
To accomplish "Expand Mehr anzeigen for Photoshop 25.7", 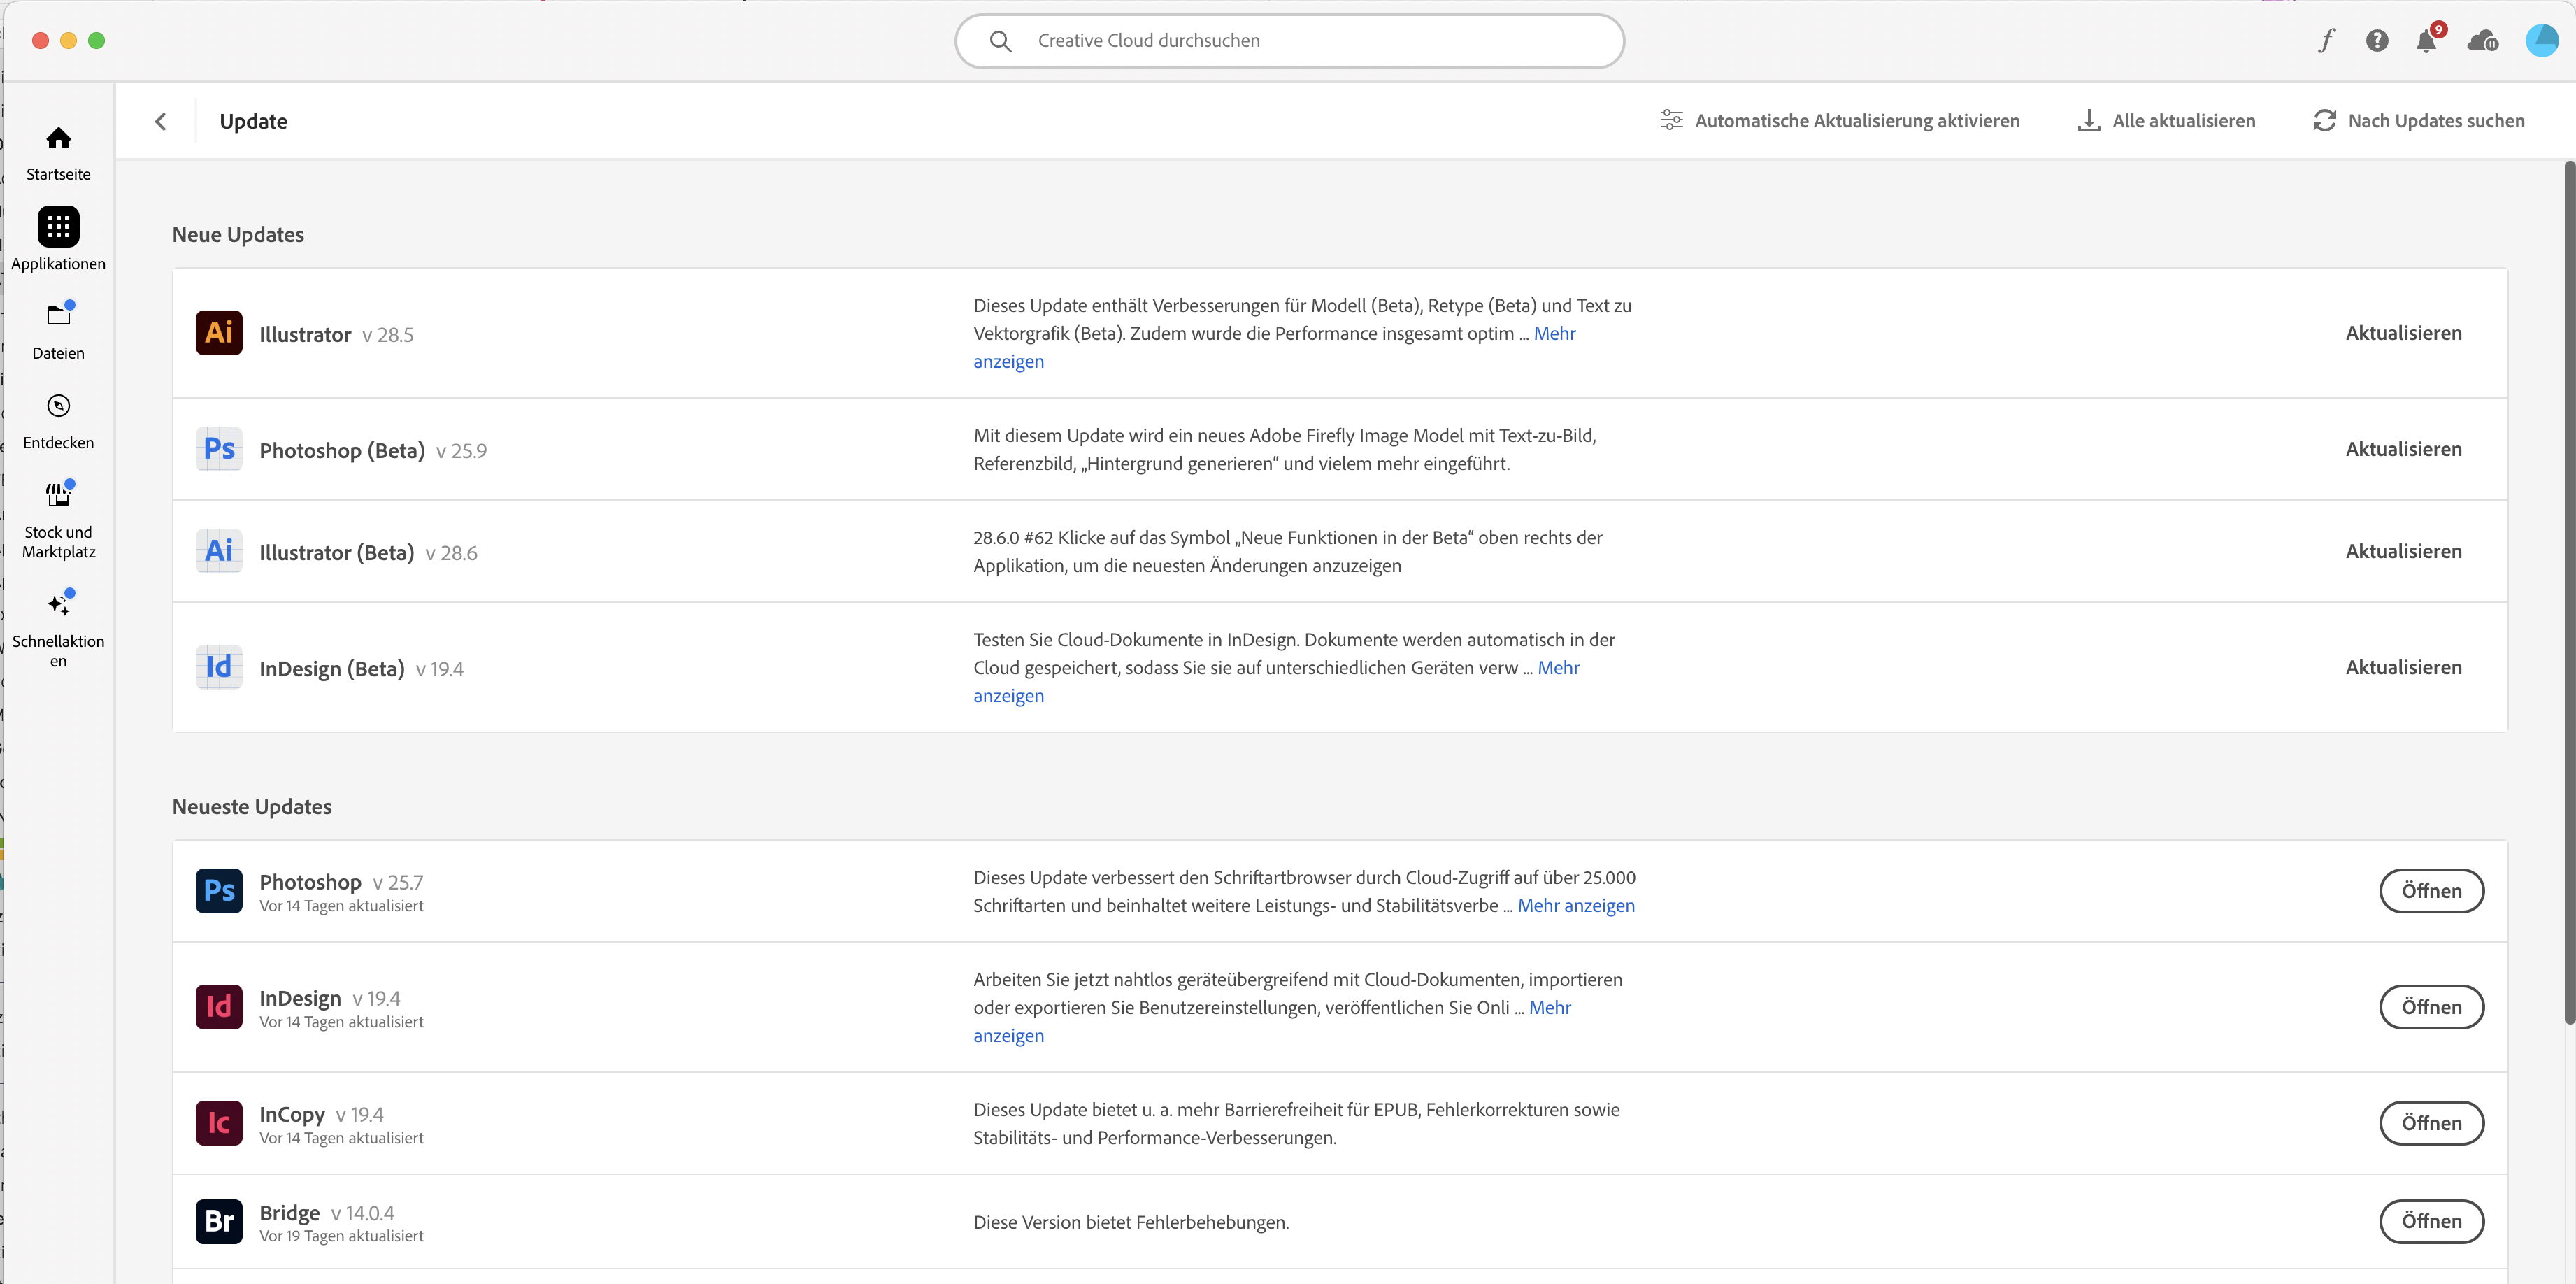I will [x=1576, y=906].
